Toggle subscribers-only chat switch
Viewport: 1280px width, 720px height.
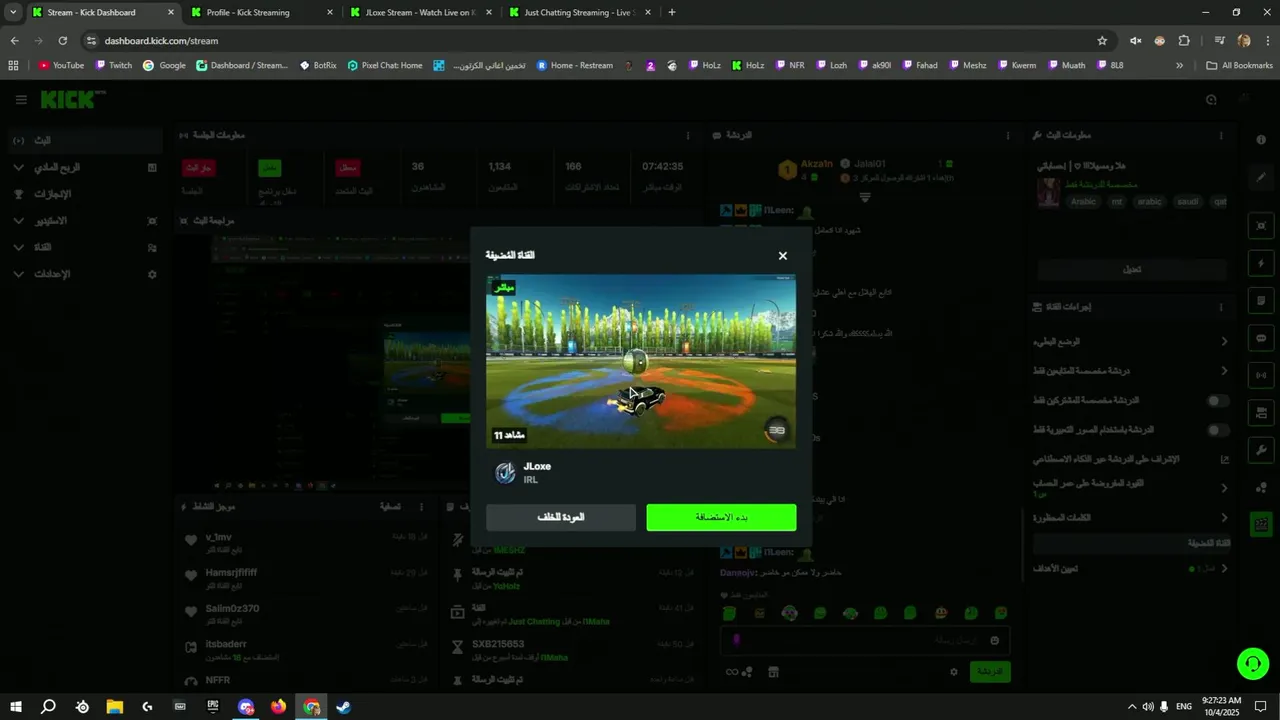click(x=1217, y=401)
